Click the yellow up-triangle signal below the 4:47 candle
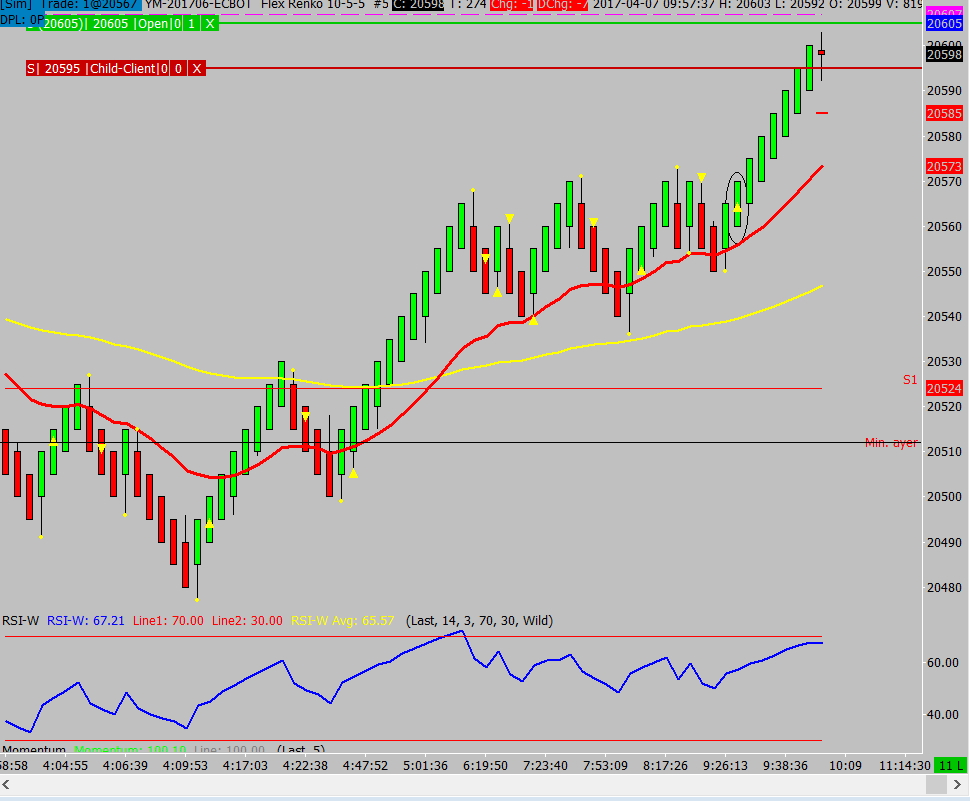Viewport: 970px width, 801px height. pyautogui.click(x=353, y=473)
